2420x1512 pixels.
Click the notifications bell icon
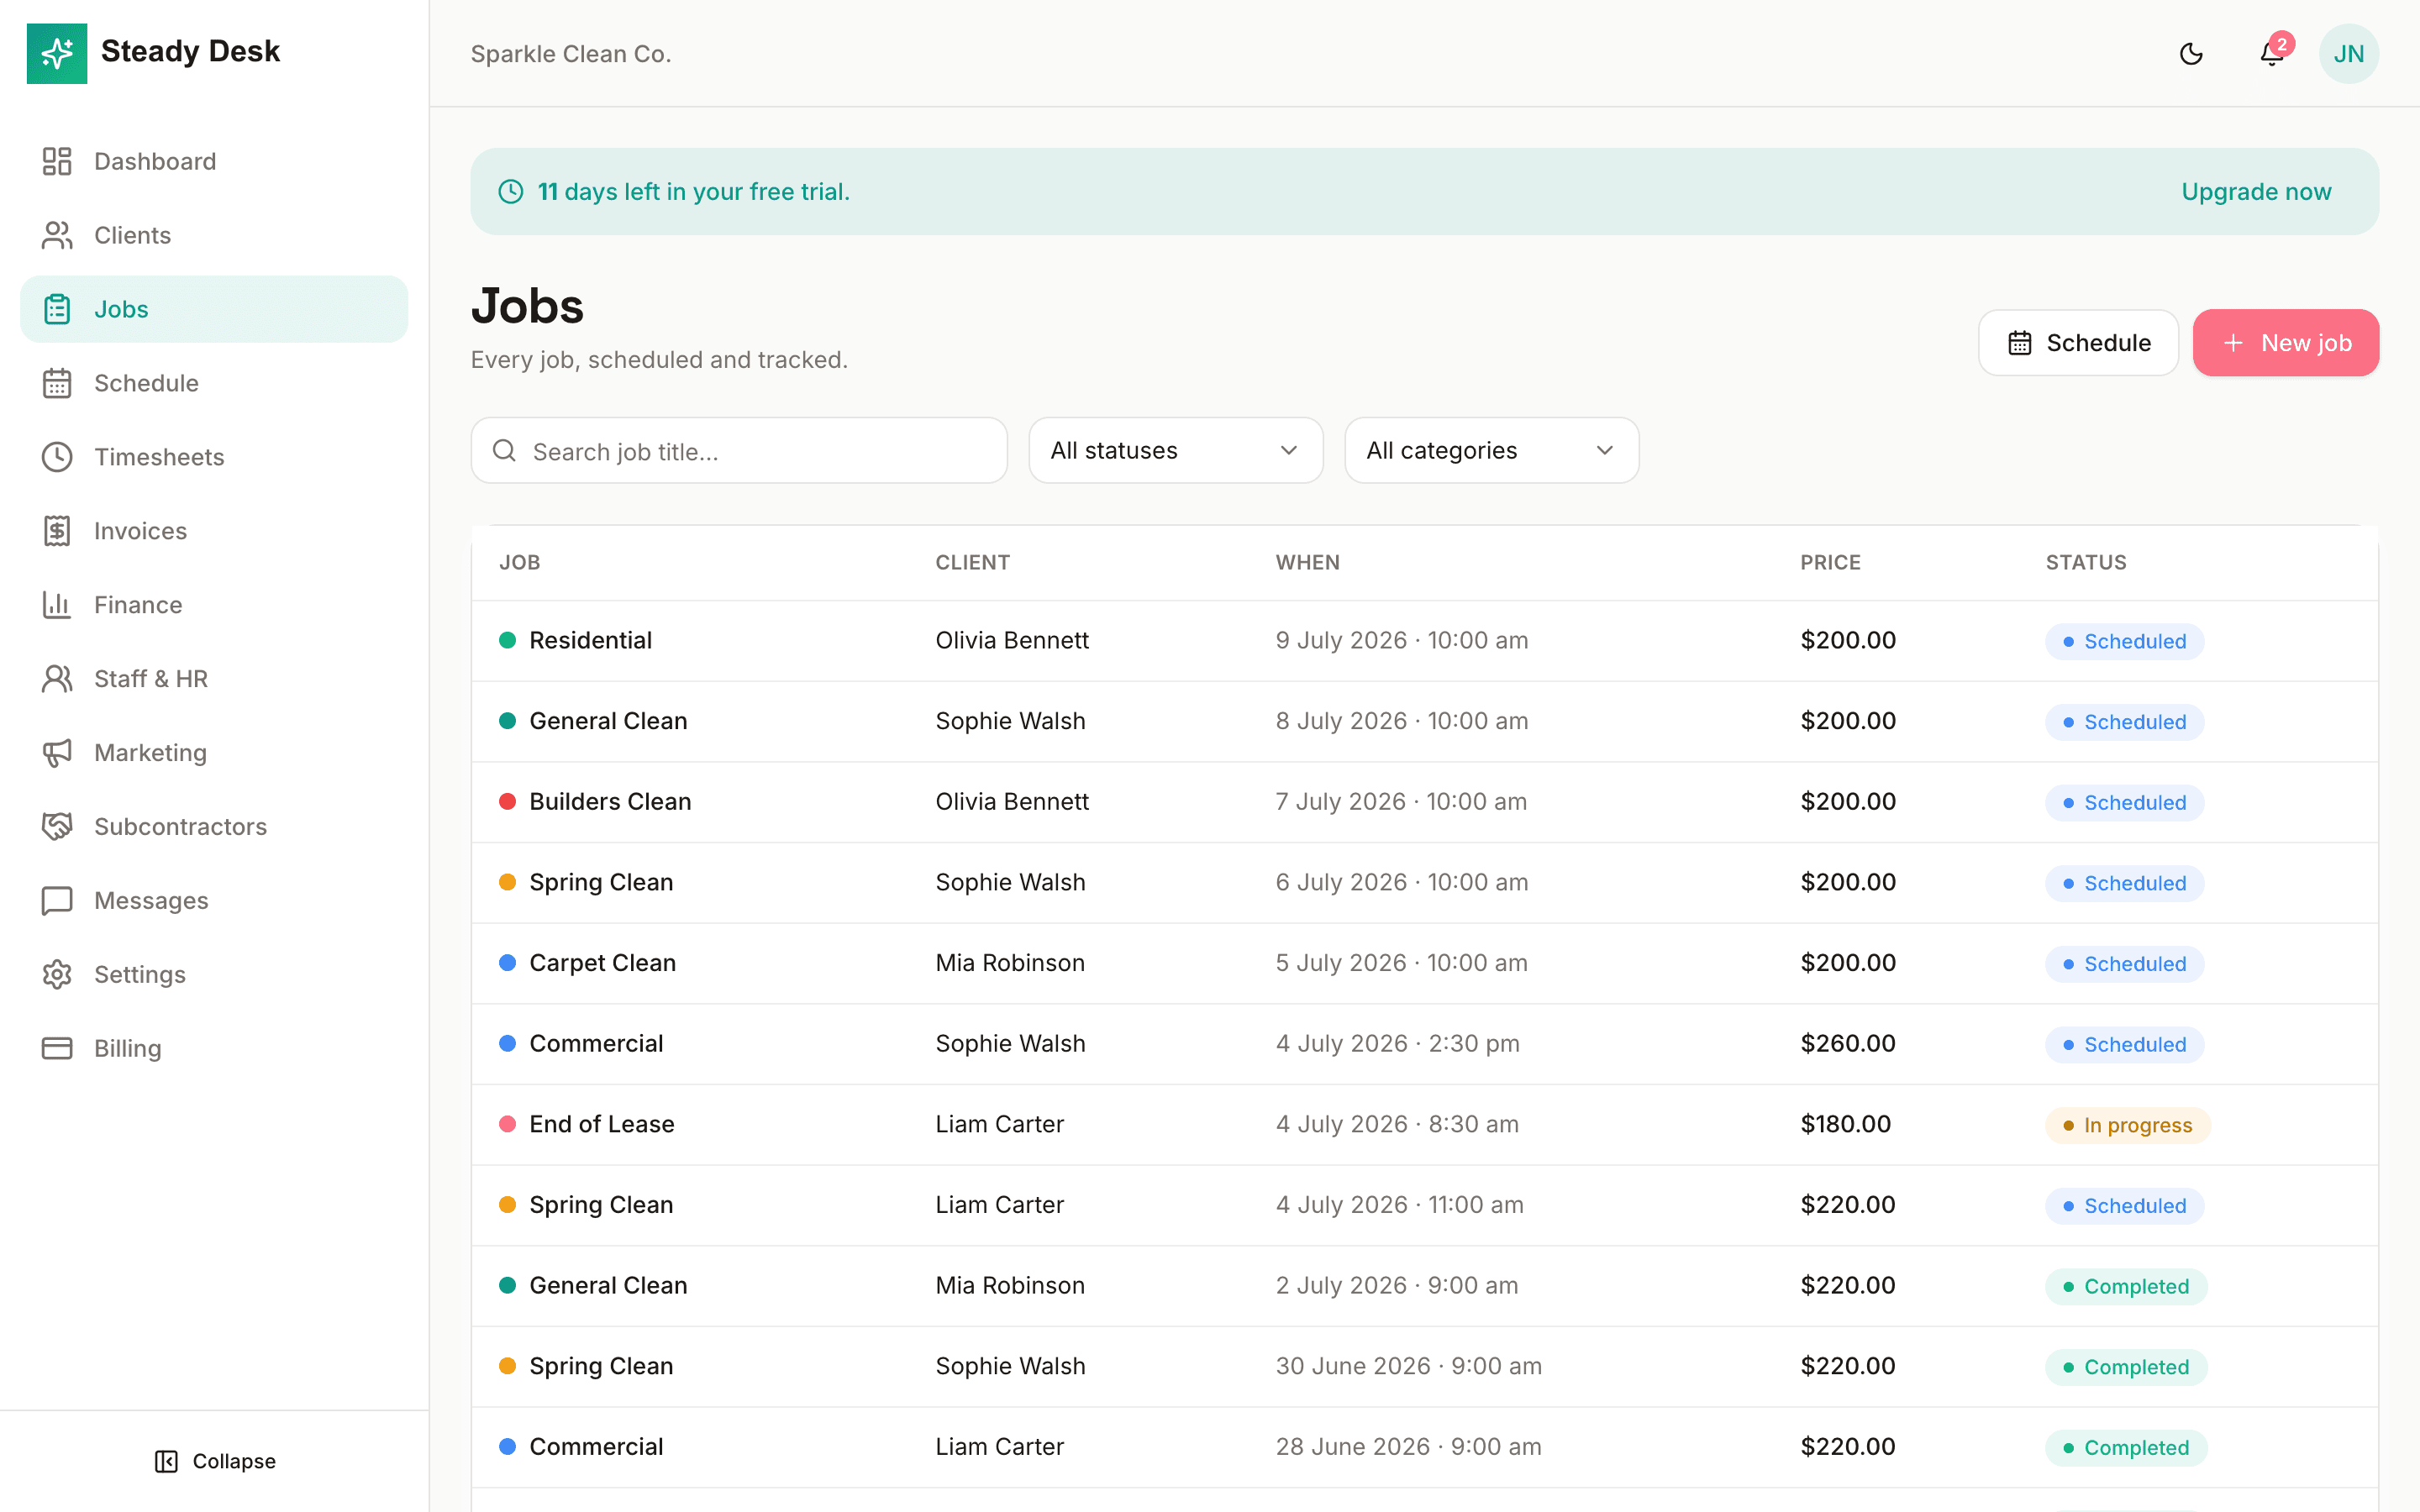(x=2271, y=54)
